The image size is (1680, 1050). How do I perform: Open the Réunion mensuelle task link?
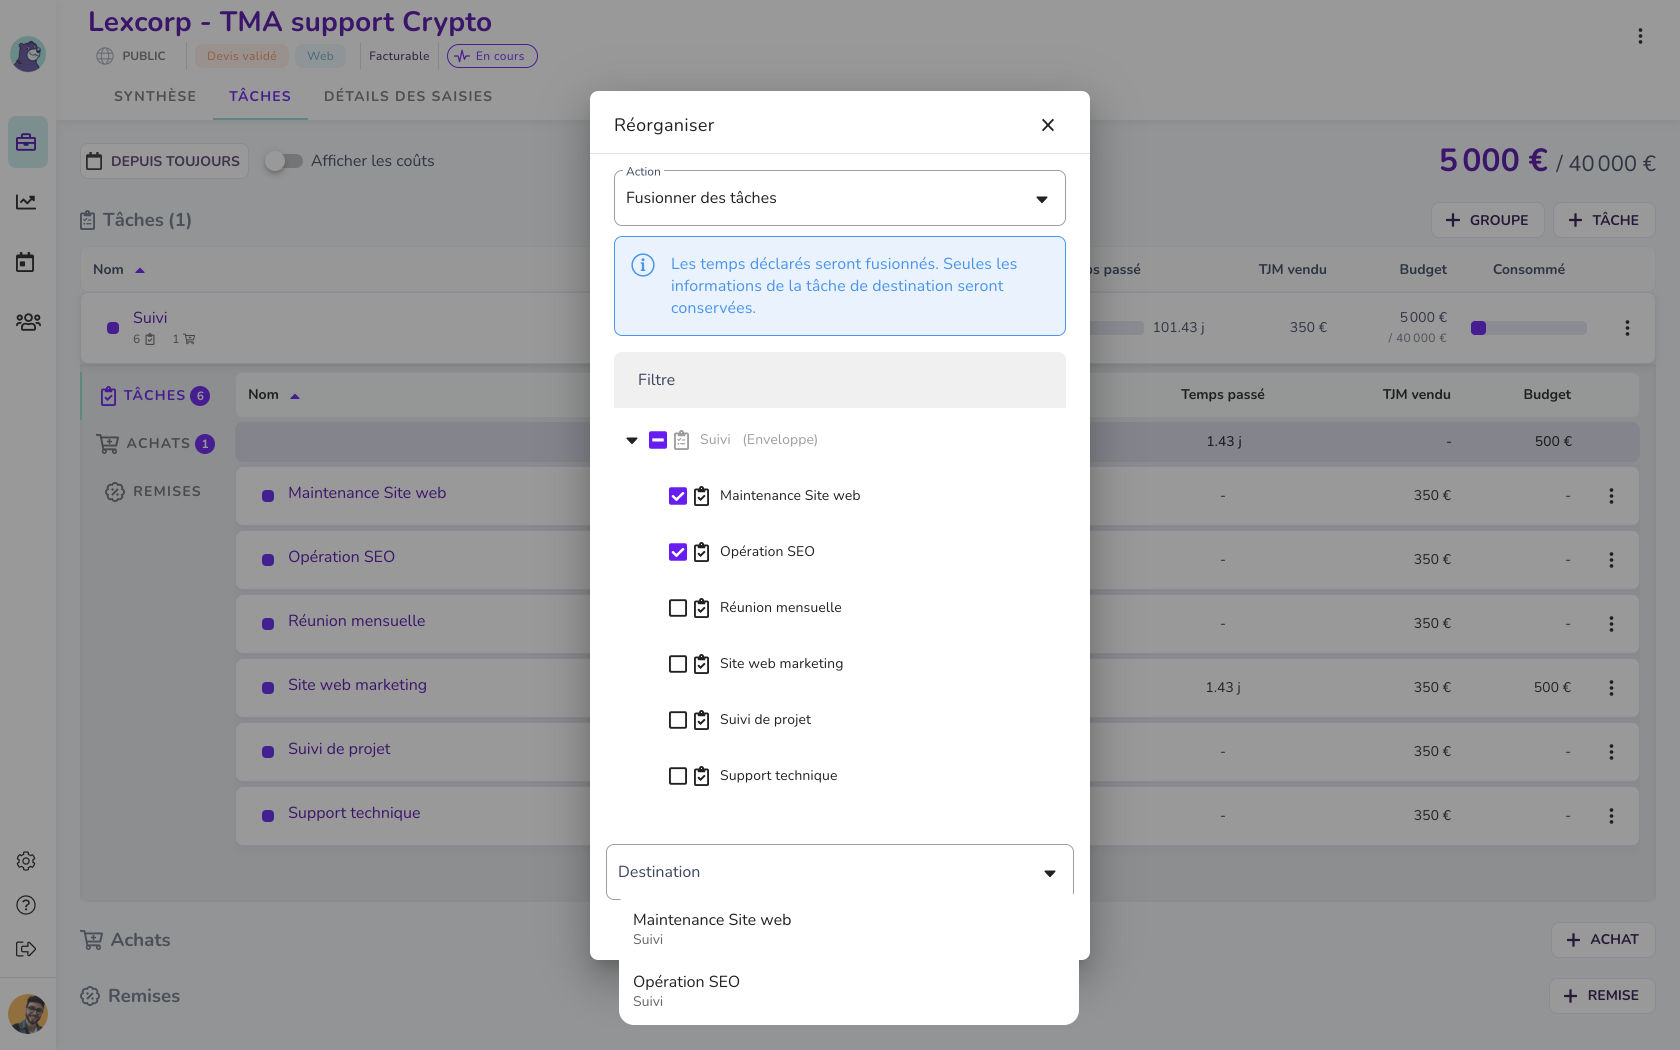(x=357, y=621)
